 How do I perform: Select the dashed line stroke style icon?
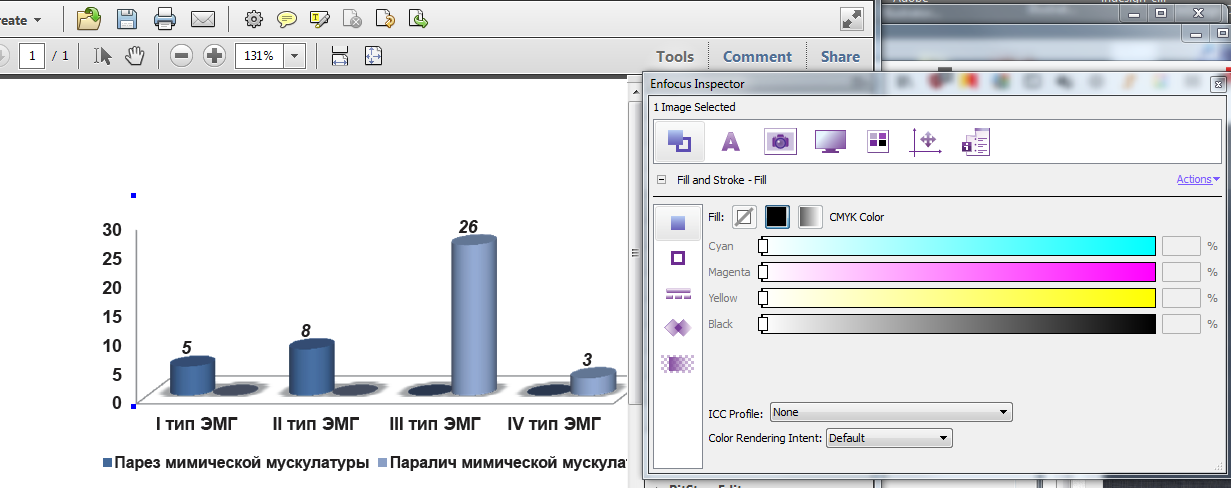[x=678, y=293]
